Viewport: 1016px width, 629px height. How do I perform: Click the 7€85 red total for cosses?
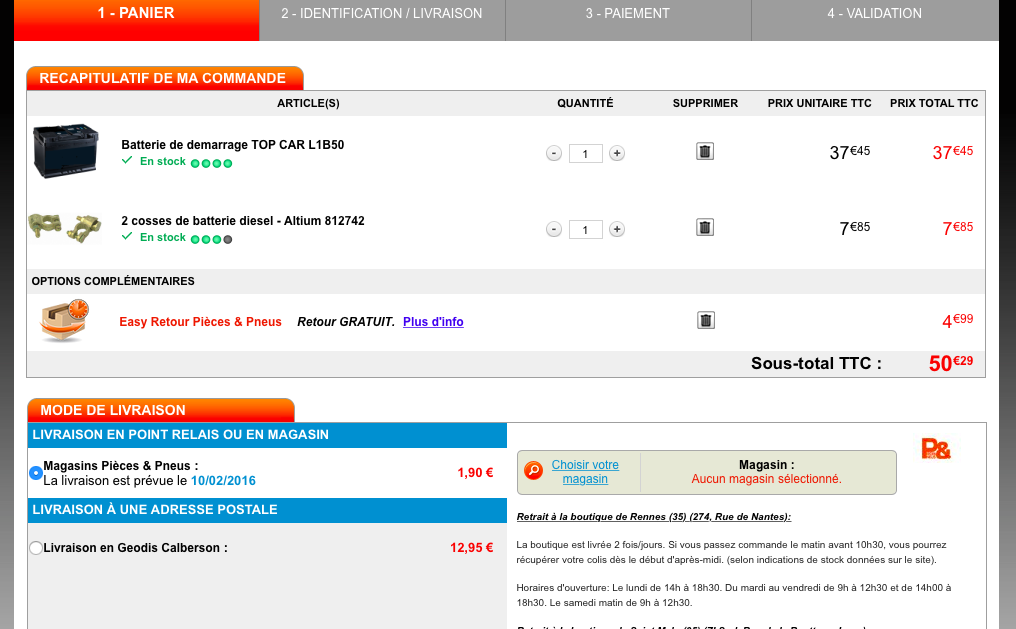tap(958, 228)
